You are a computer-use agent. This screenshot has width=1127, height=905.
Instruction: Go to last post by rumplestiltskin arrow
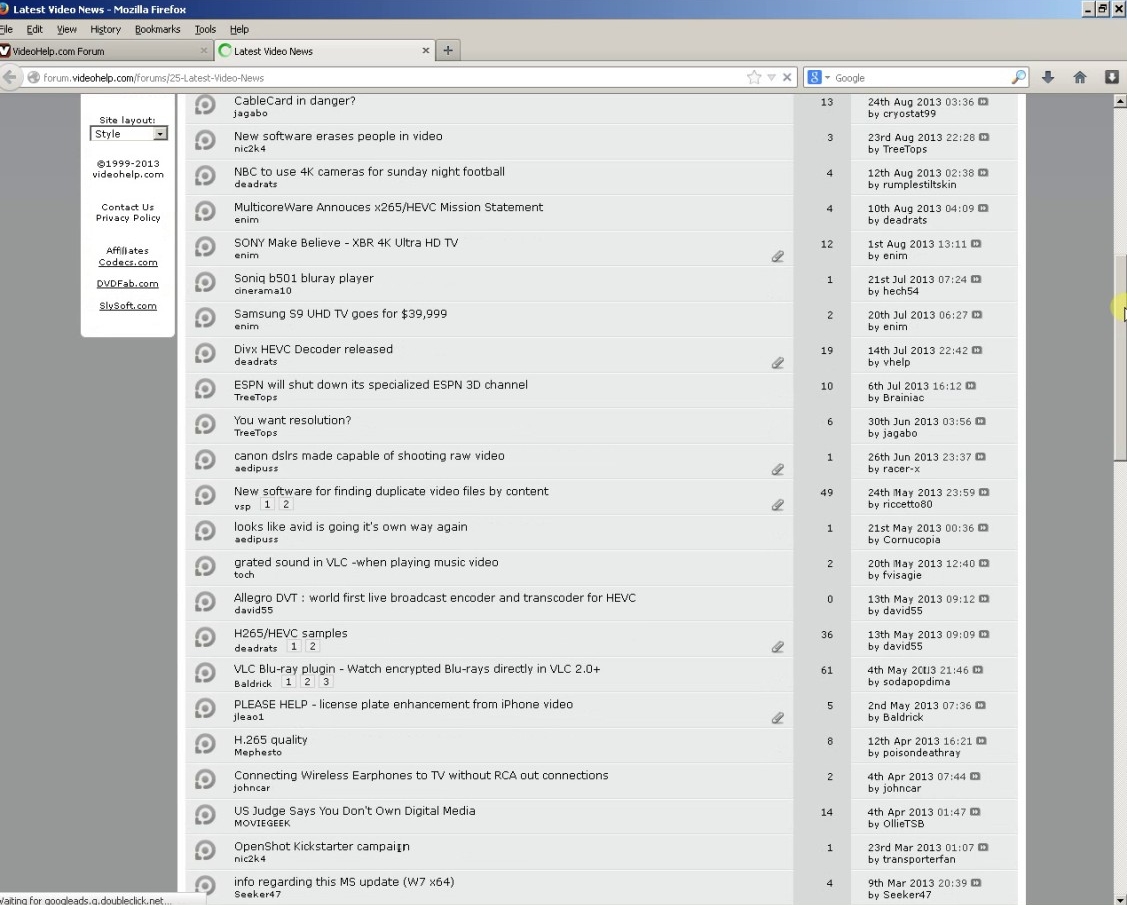(x=983, y=173)
